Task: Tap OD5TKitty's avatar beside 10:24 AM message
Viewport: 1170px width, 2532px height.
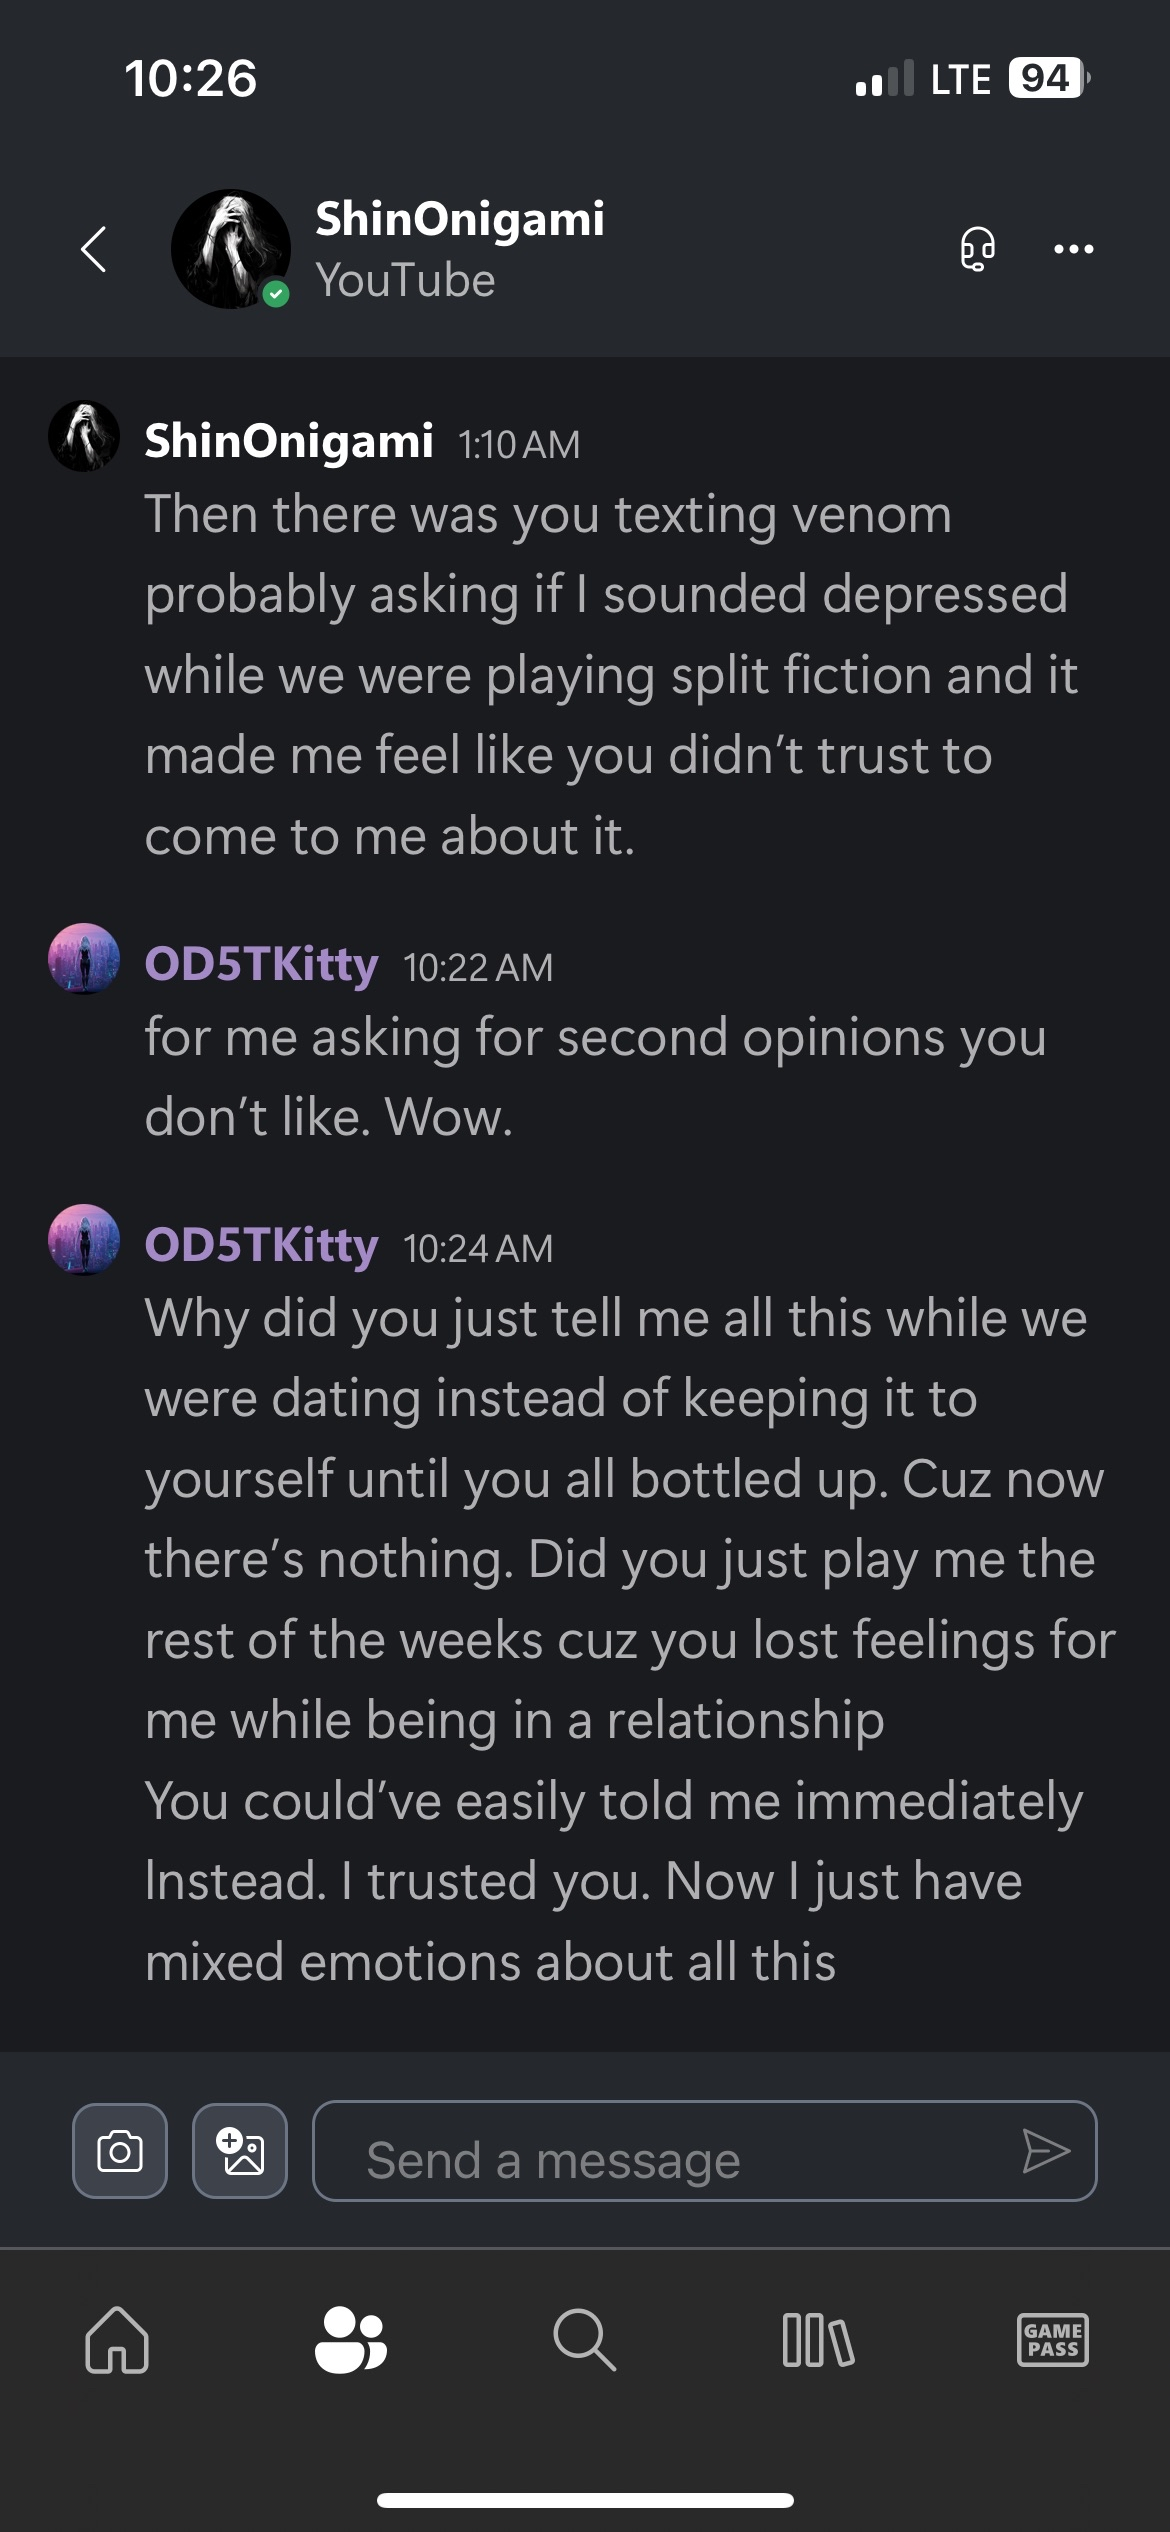Action: 84,1240
